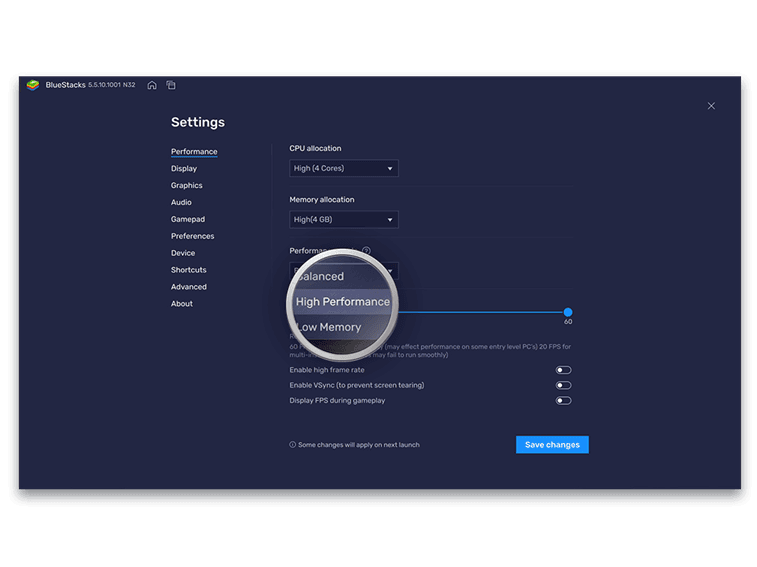Expand the Memory allocation dropdown
Screen dimensions: 757x567
[344, 220]
